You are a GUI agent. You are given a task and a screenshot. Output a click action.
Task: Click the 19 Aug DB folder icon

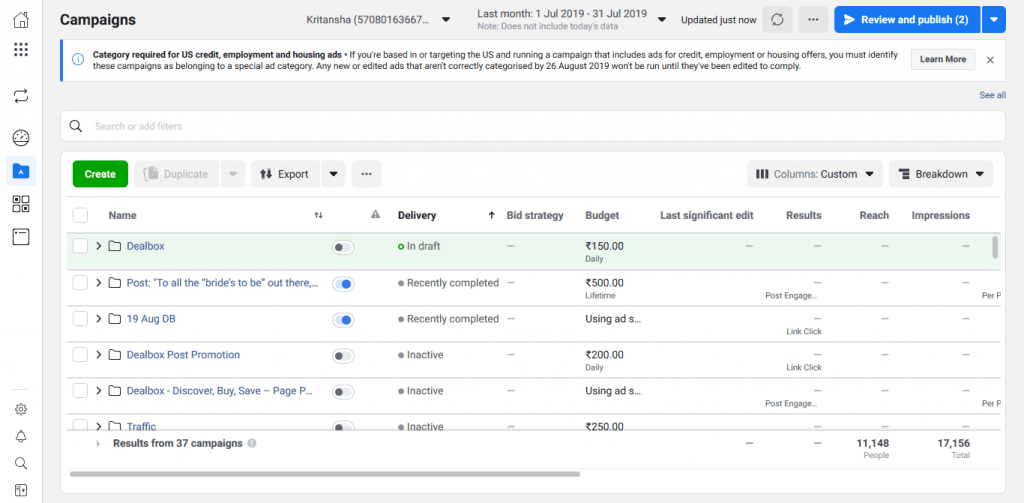[115, 319]
